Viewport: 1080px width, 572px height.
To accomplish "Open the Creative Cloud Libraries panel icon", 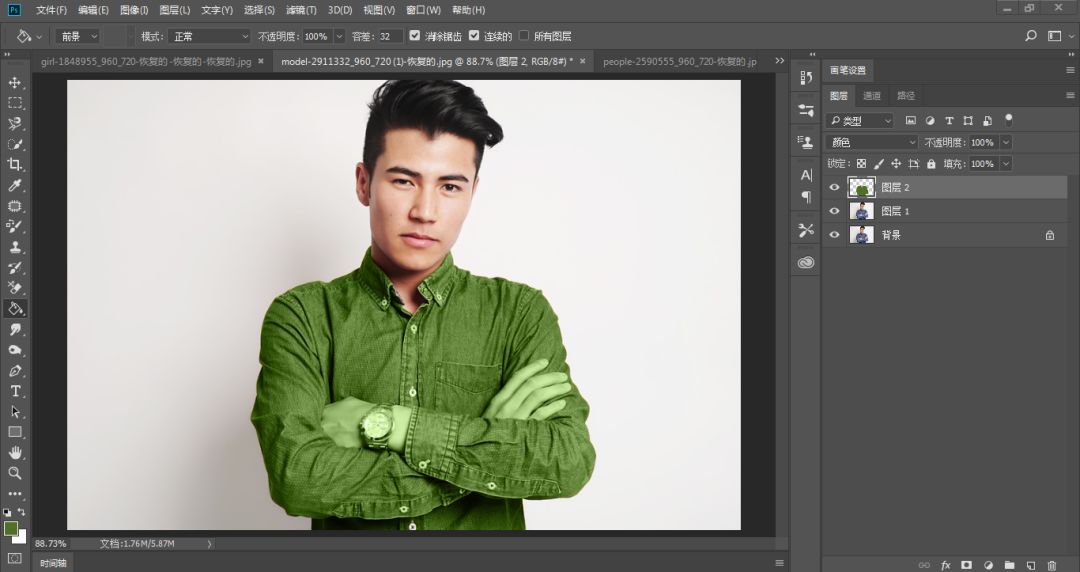I will click(806, 262).
